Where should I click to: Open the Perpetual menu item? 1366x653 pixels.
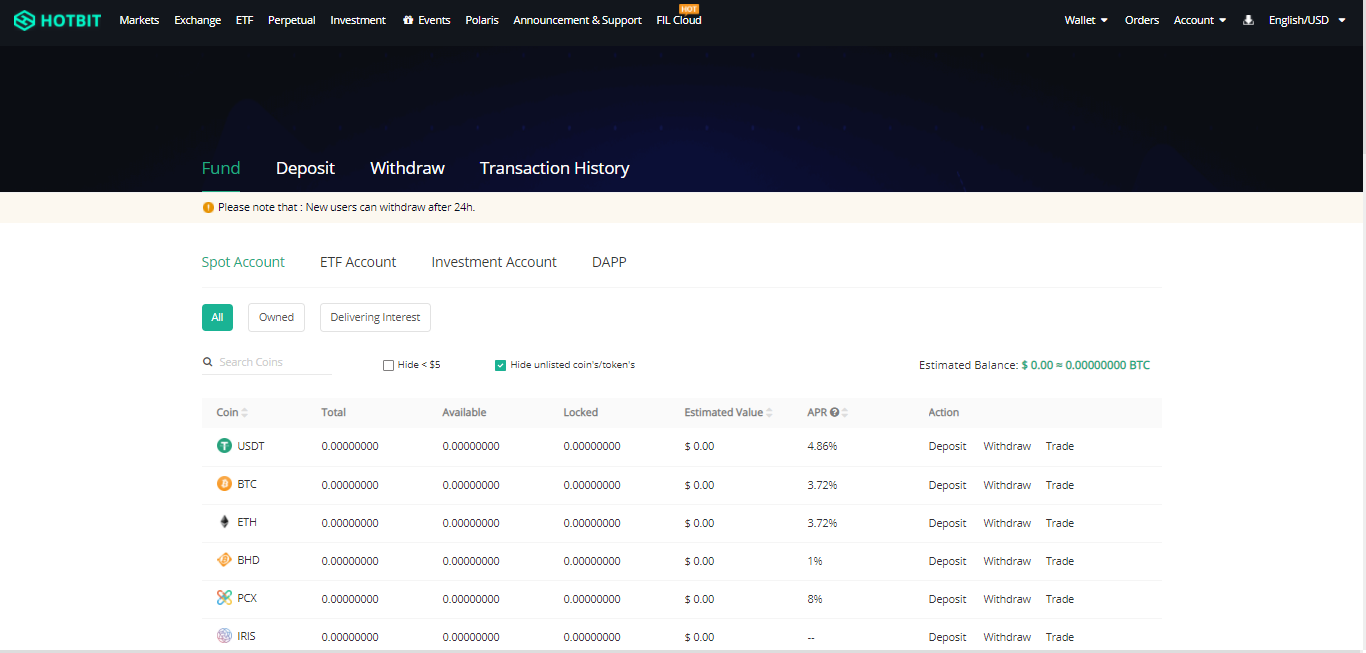pyautogui.click(x=292, y=20)
